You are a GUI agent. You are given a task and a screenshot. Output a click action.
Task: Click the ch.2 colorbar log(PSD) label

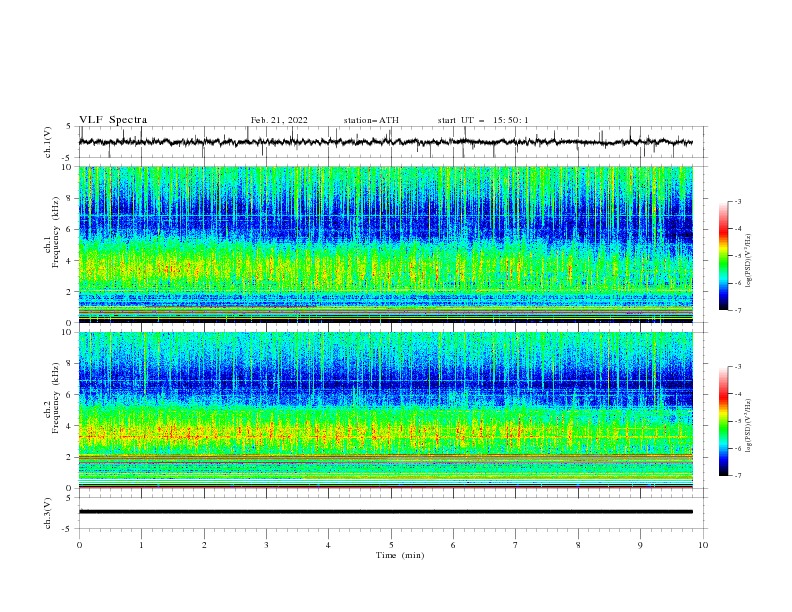pos(749,425)
